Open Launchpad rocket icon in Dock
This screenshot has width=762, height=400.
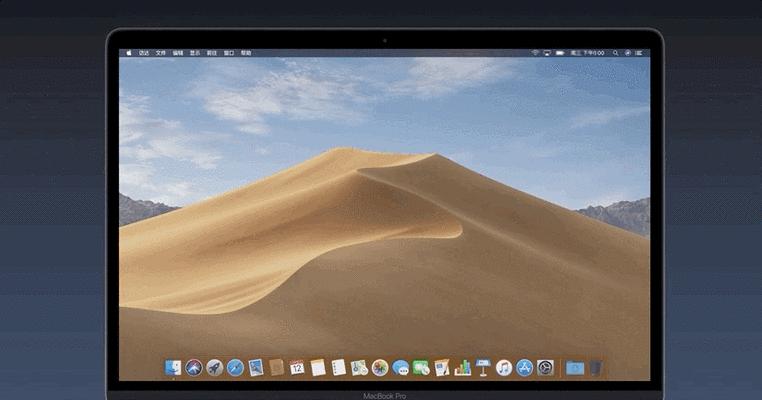click(x=214, y=368)
